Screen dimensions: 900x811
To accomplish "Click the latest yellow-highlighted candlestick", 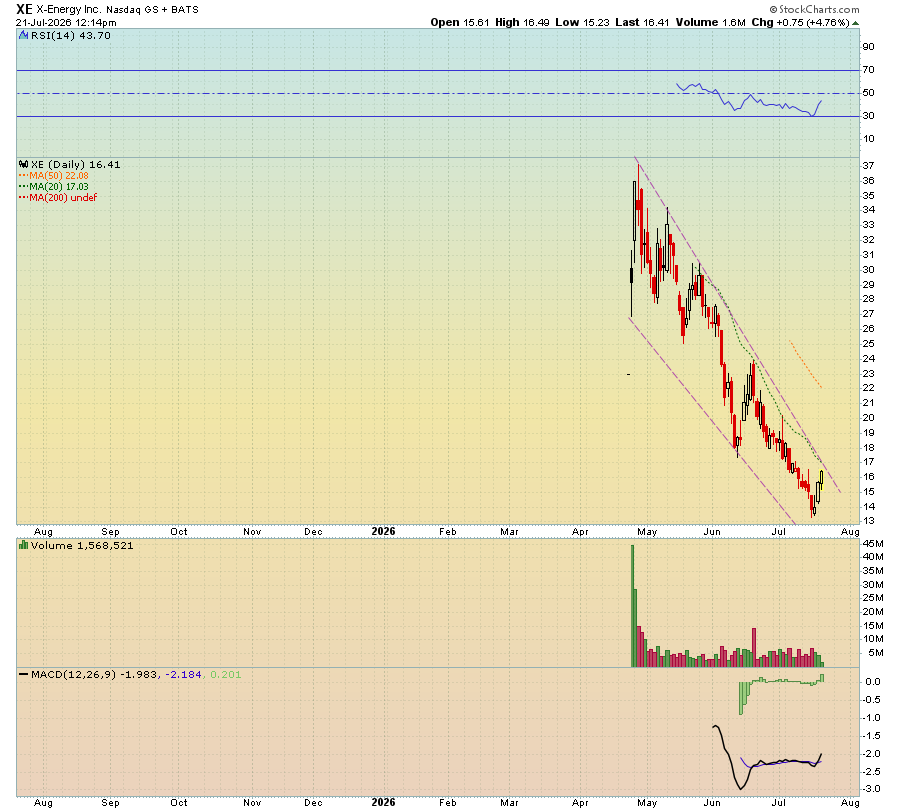I will click(821, 480).
